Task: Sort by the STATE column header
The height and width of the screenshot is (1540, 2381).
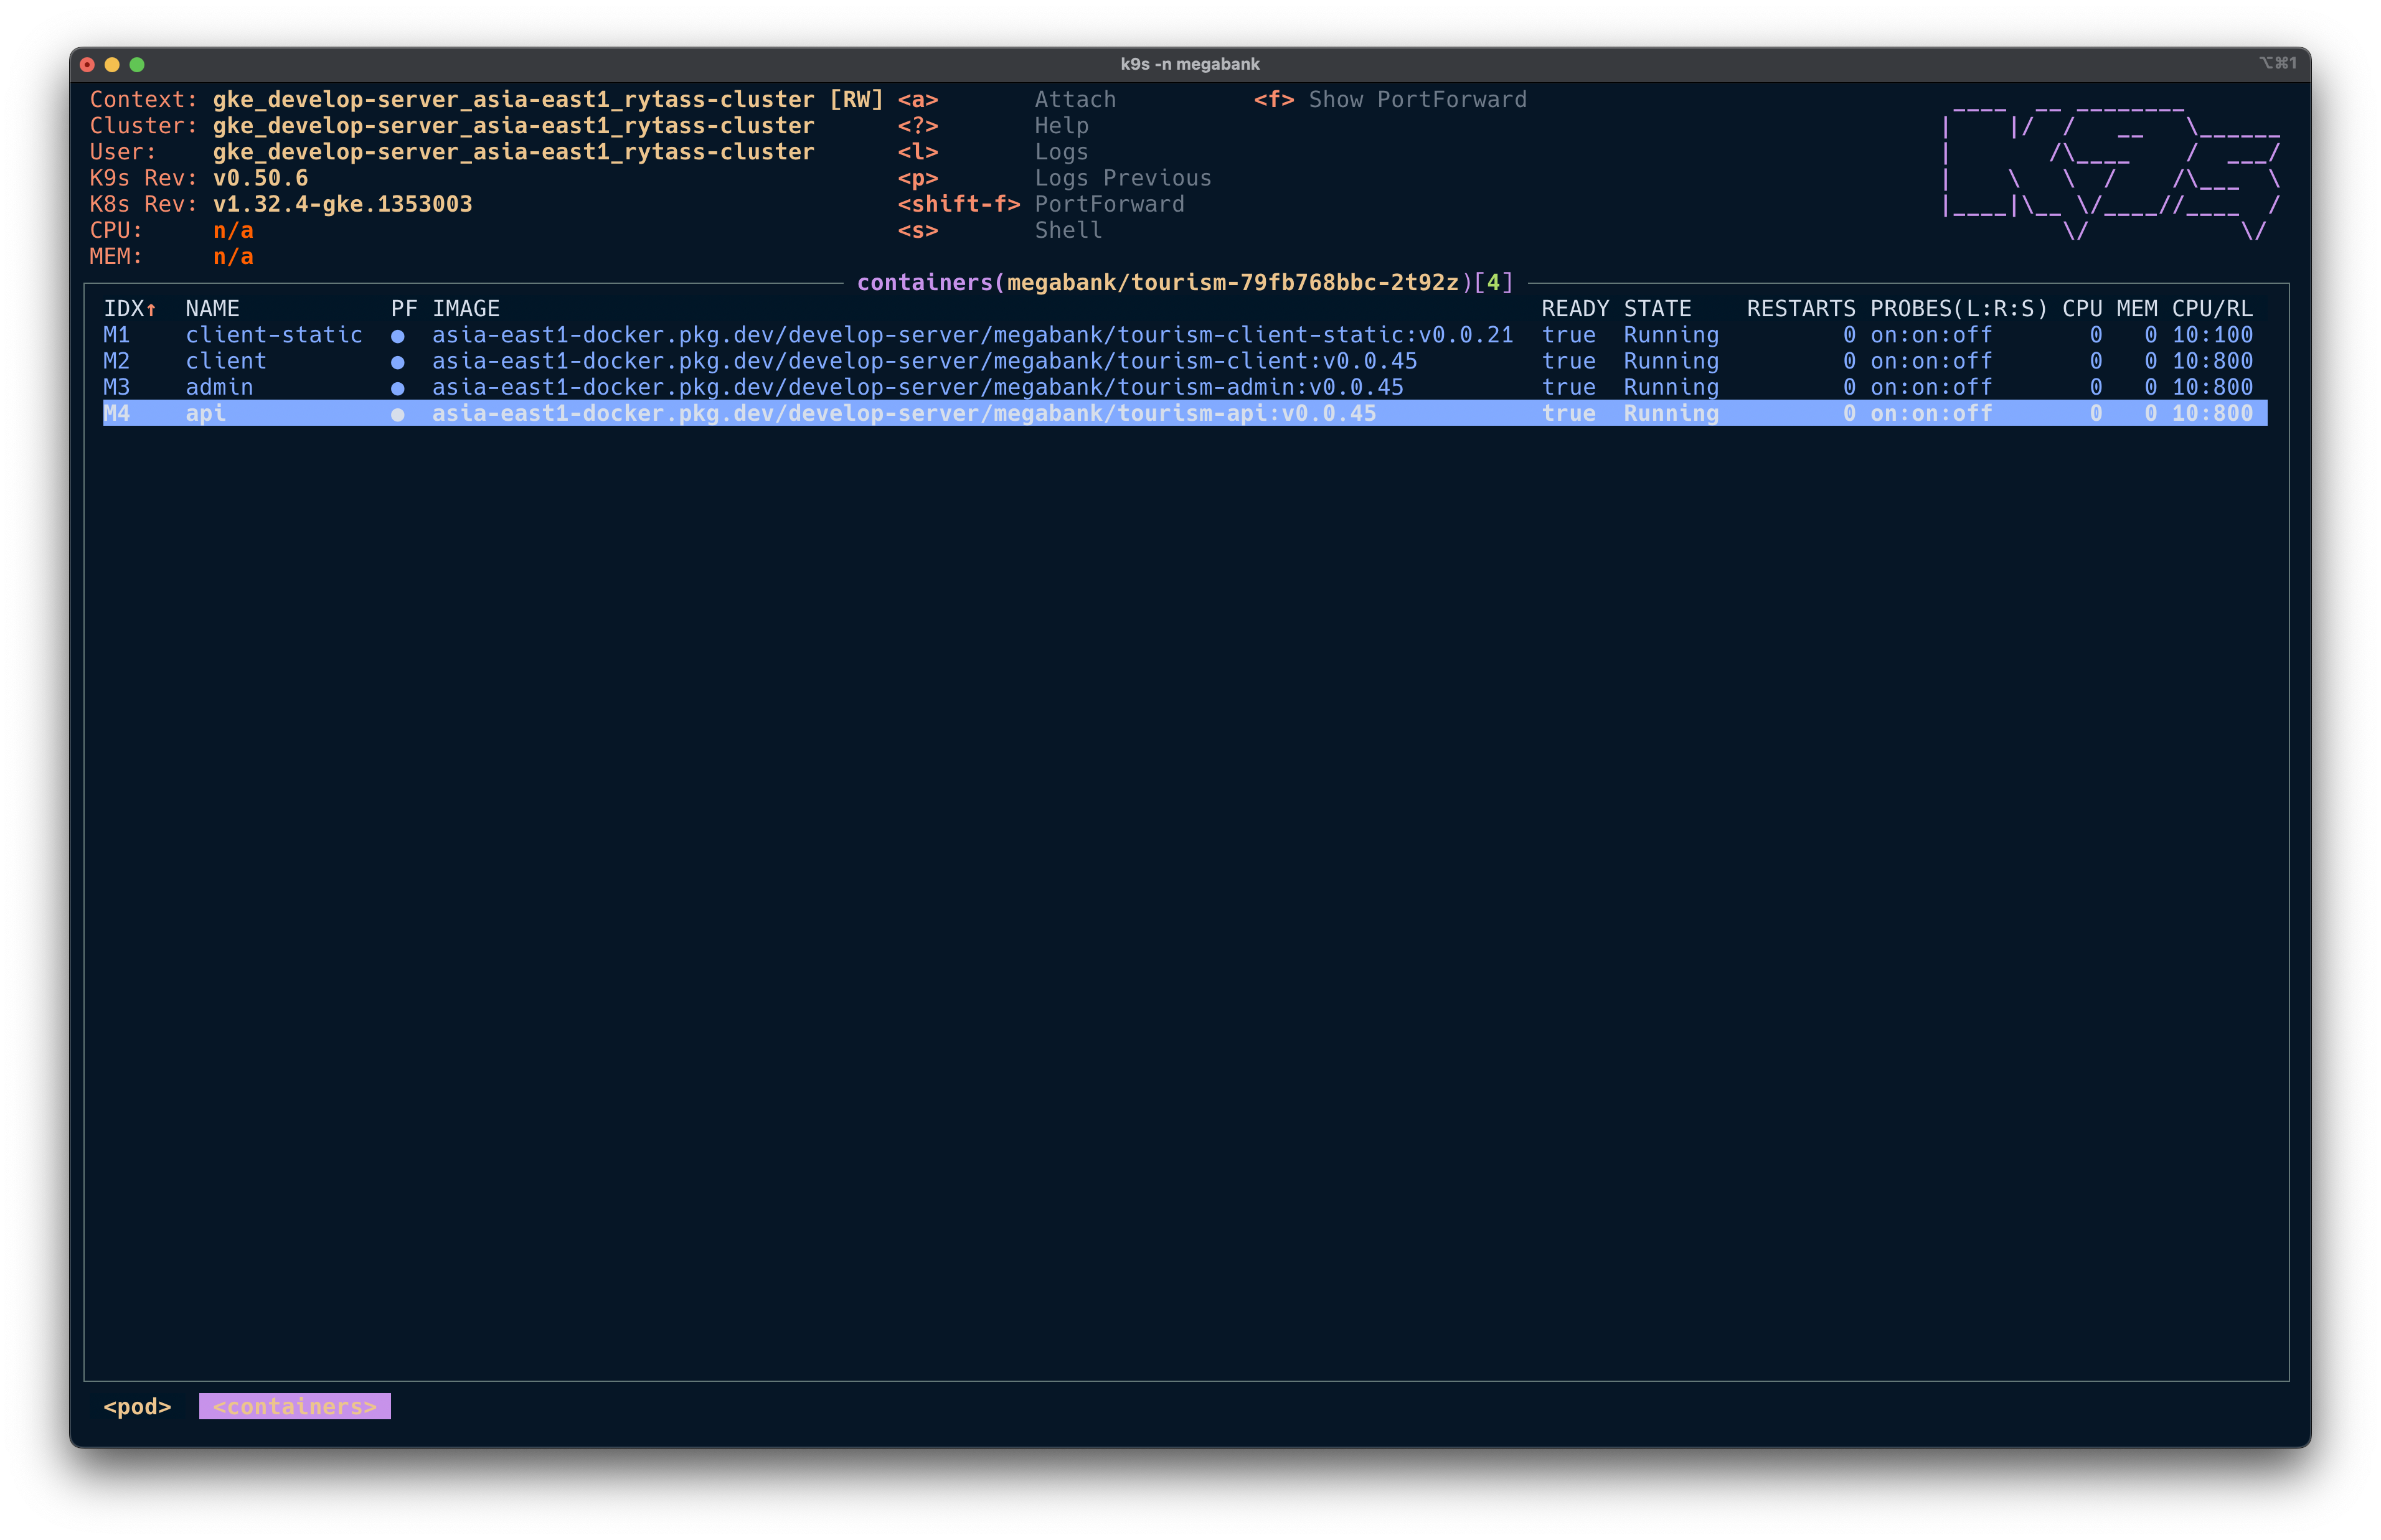Action: click(x=1657, y=309)
